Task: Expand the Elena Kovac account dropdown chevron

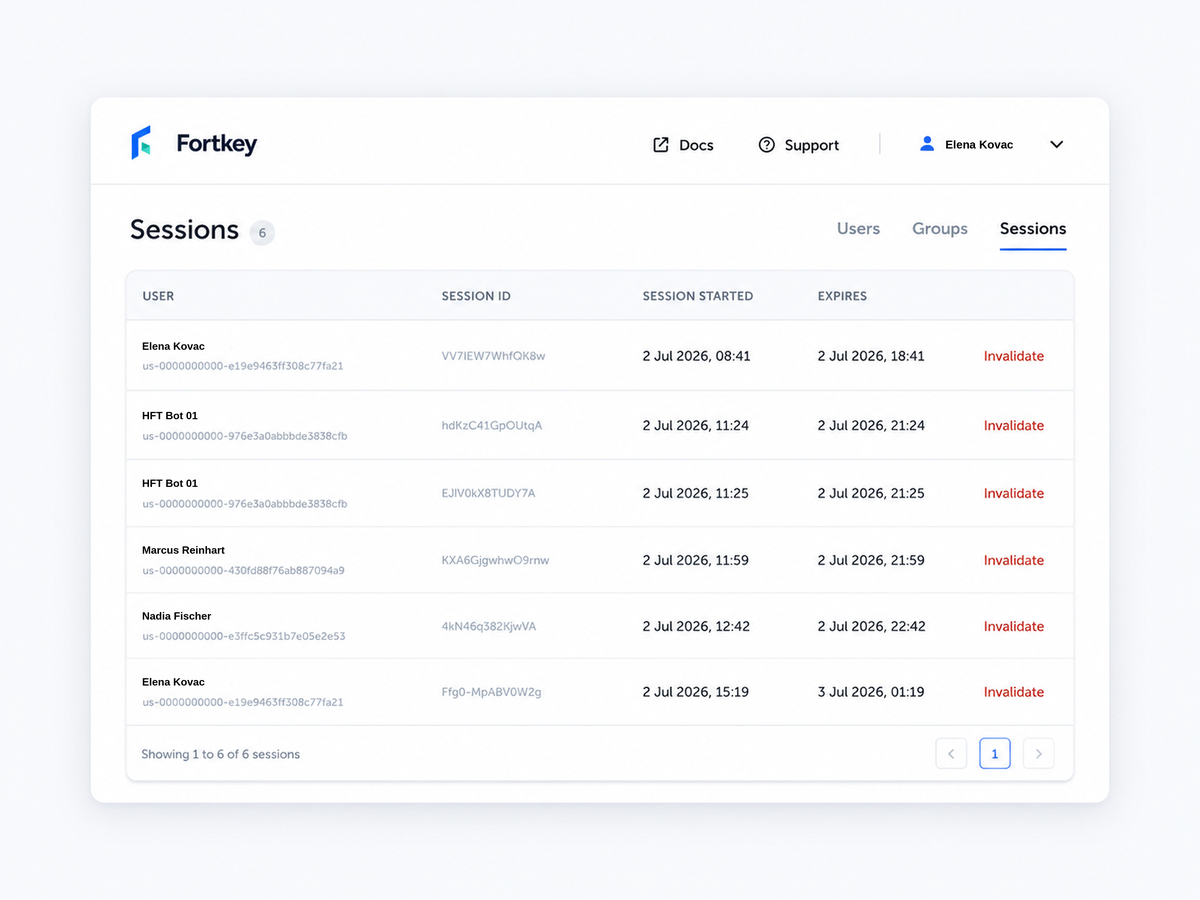Action: tap(1057, 145)
